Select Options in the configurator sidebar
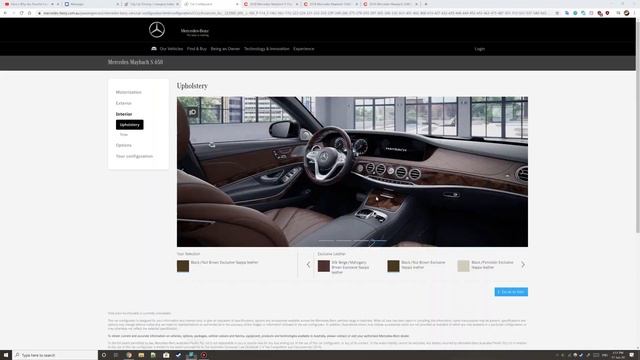Screen dimensions: 640x360 click(124, 145)
